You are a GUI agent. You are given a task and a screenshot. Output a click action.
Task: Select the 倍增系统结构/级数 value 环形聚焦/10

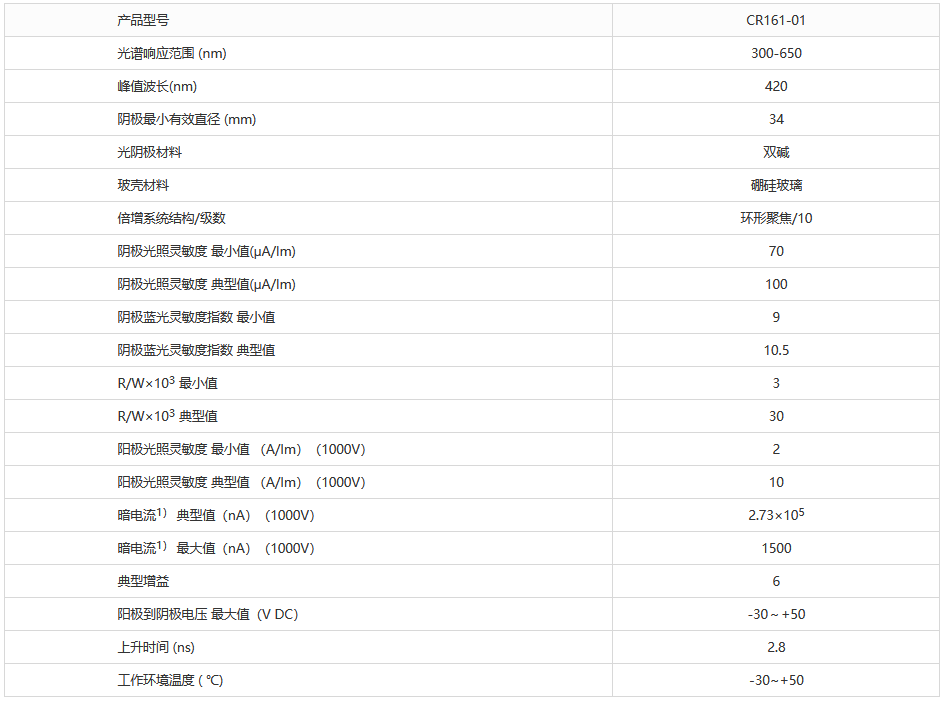coord(776,218)
